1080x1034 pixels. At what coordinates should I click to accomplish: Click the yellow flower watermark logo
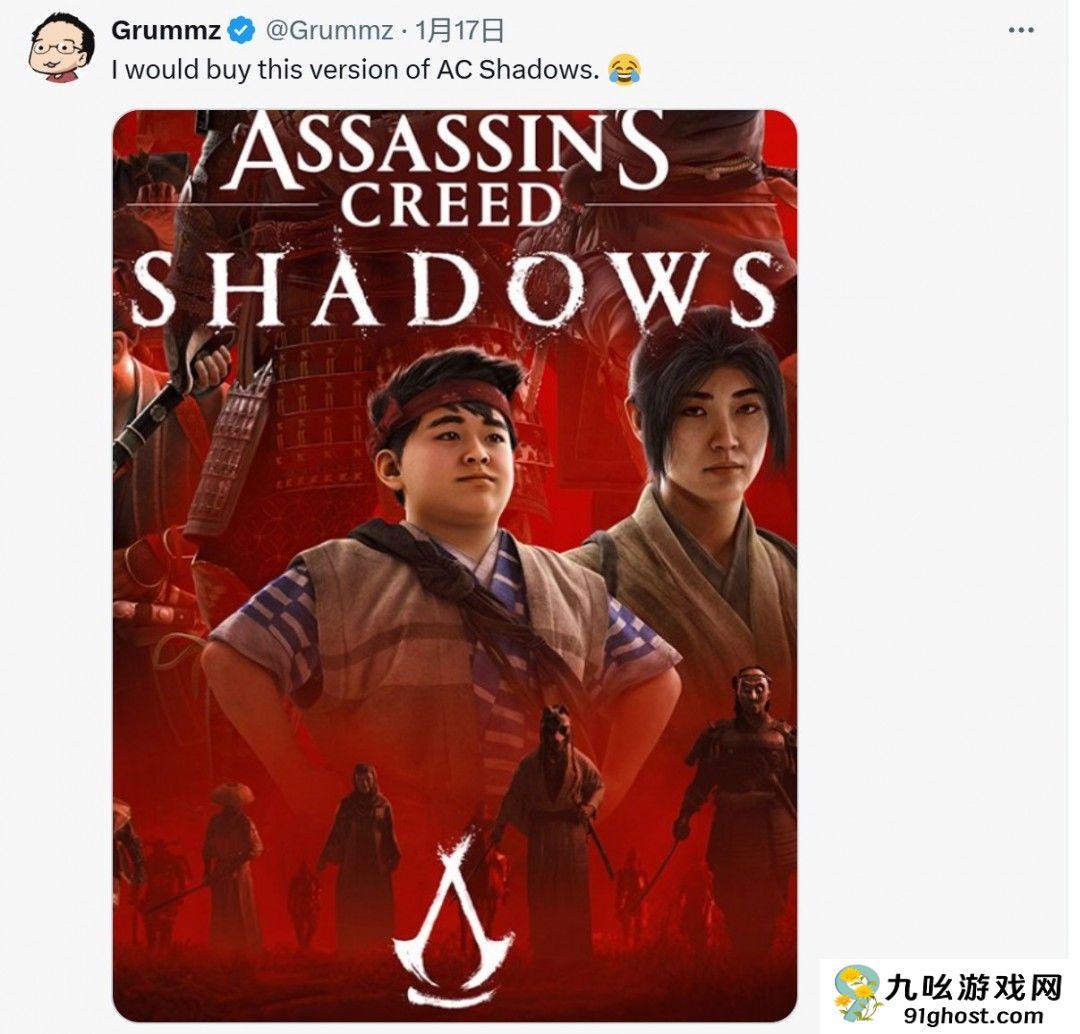point(856,994)
